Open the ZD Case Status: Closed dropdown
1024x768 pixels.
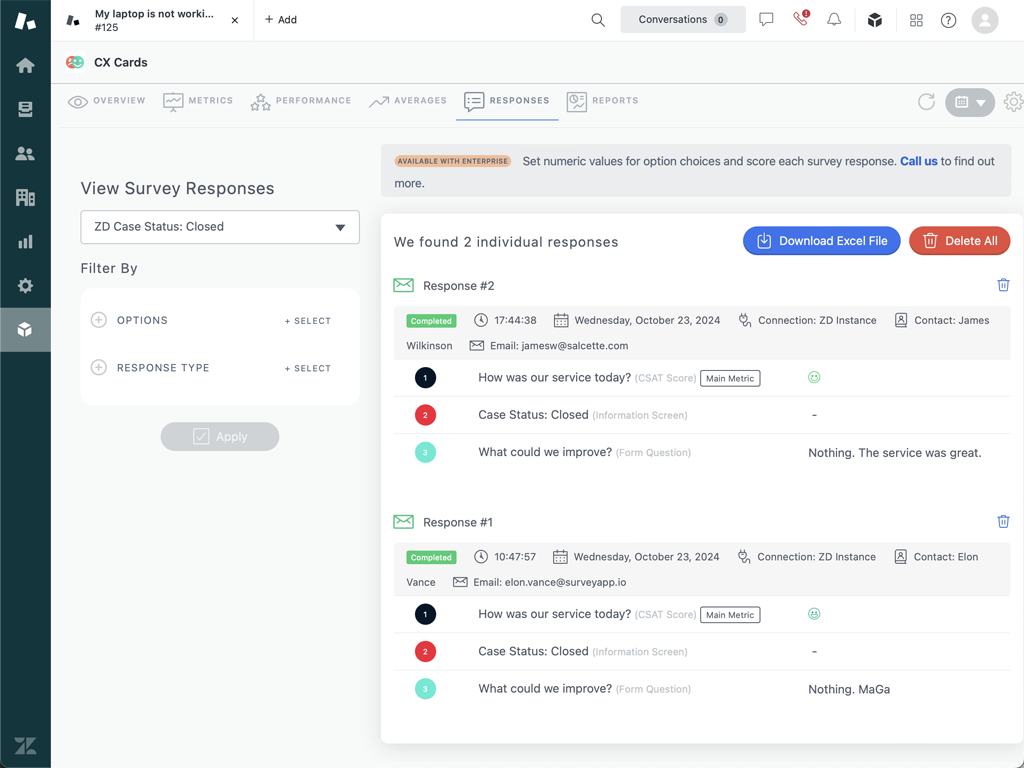click(220, 227)
